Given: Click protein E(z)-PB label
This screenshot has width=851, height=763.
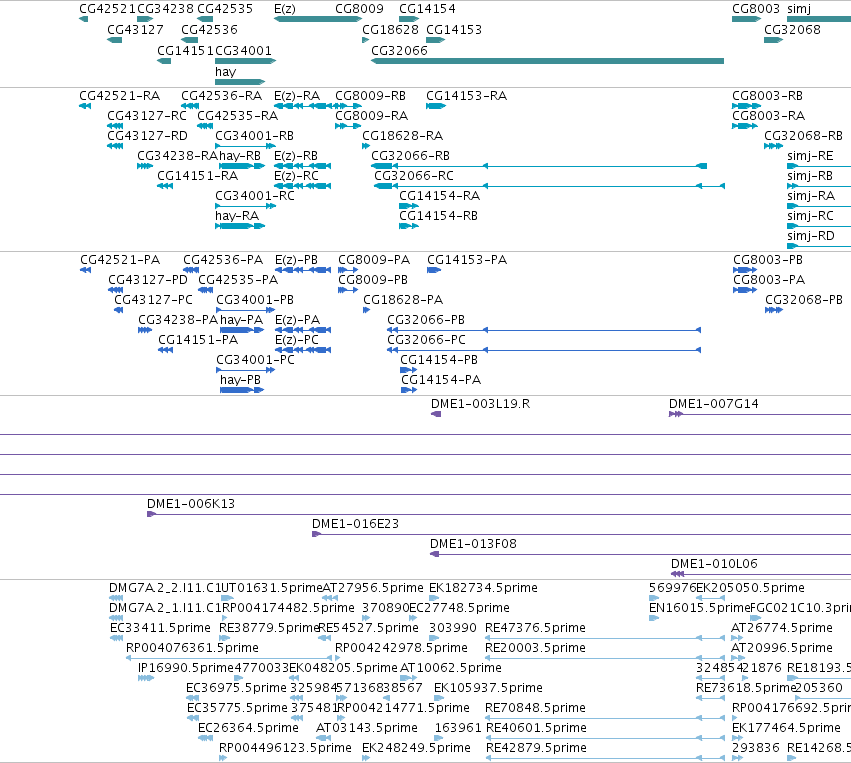Looking at the screenshot, I should (296, 260).
